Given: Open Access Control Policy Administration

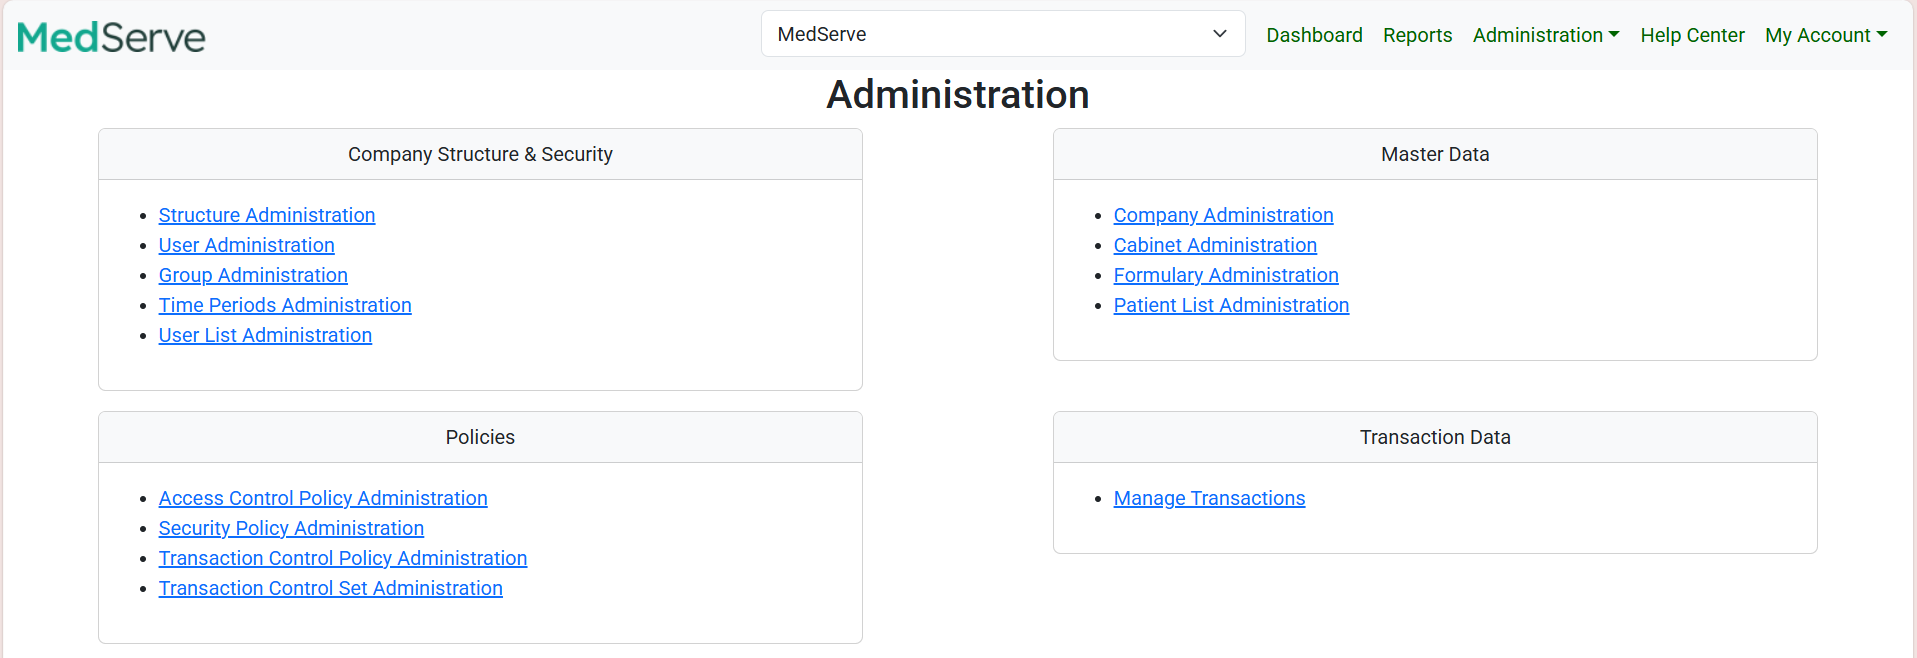Looking at the screenshot, I should [323, 498].
